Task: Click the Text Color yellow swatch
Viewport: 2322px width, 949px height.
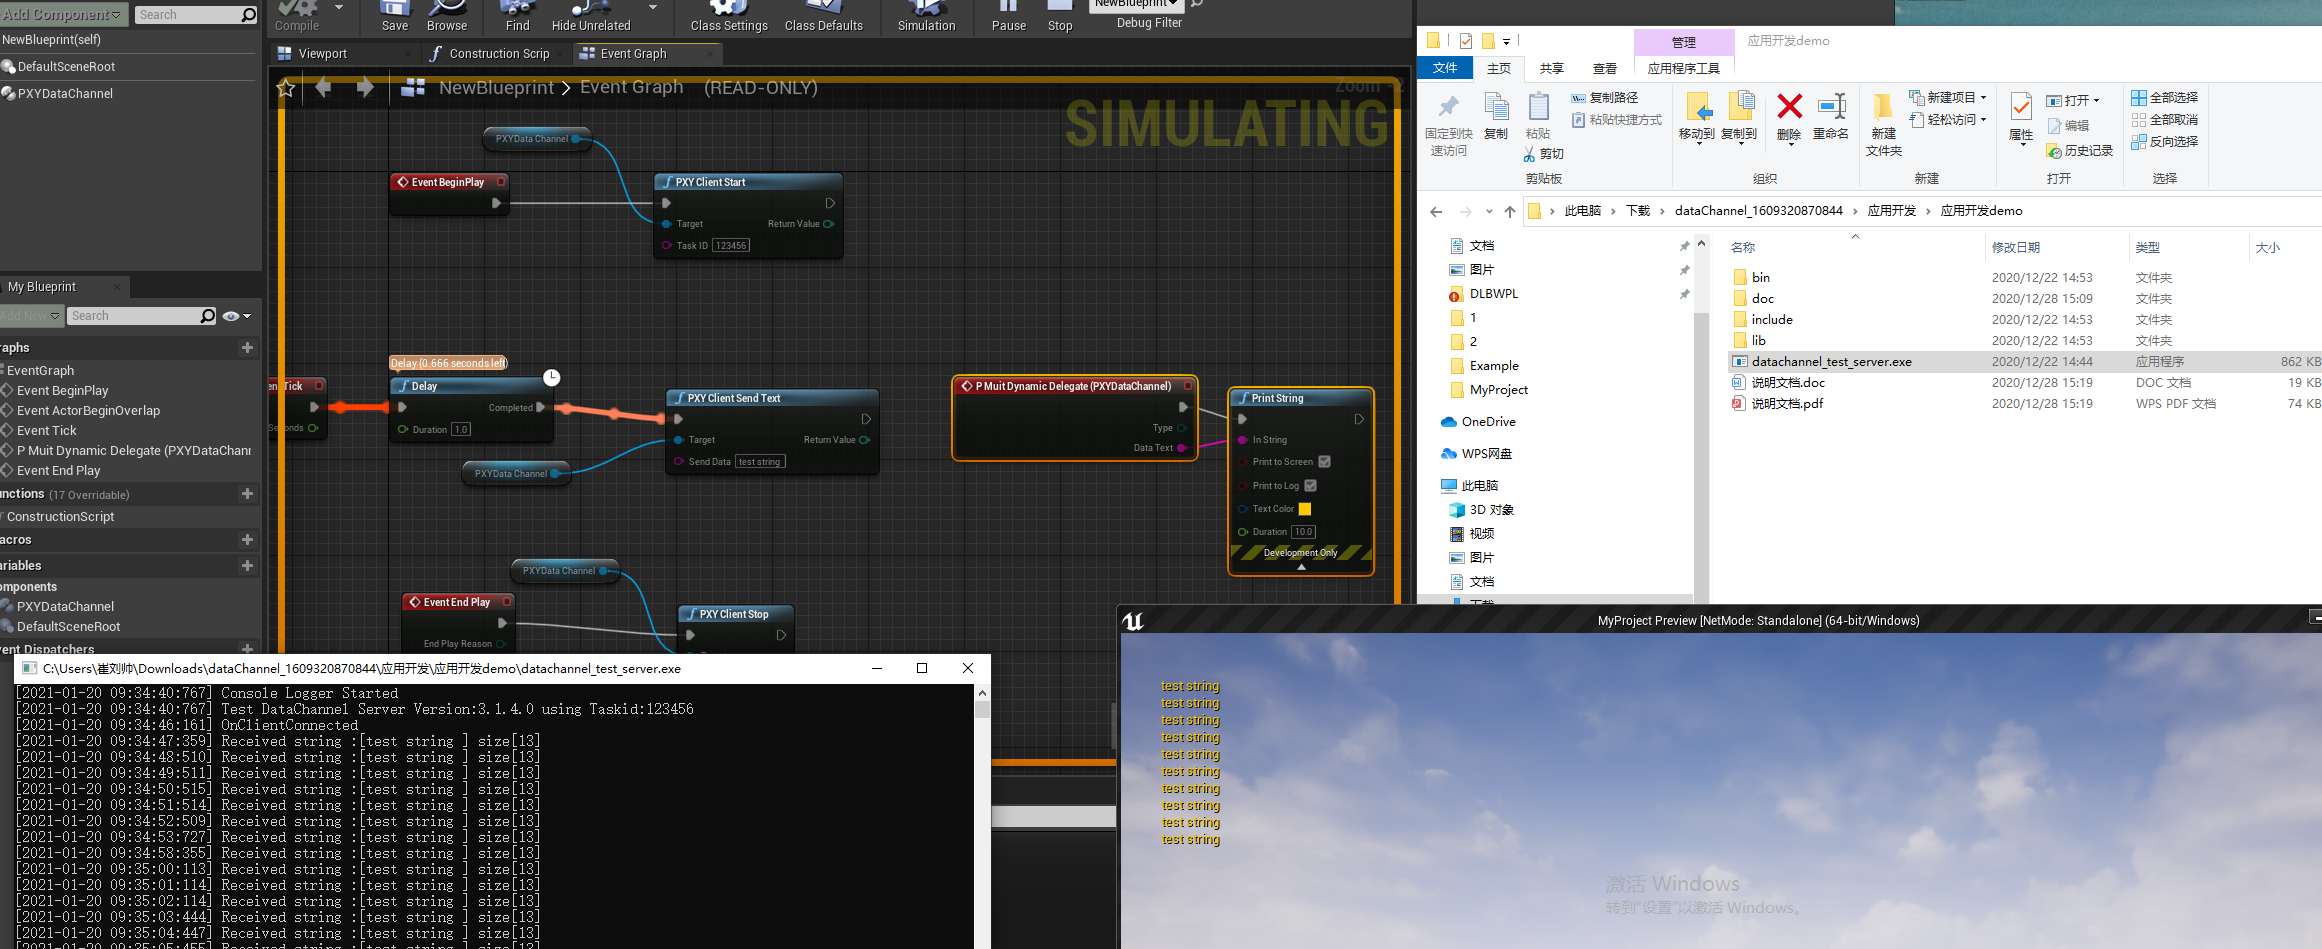Action: 1305,509
